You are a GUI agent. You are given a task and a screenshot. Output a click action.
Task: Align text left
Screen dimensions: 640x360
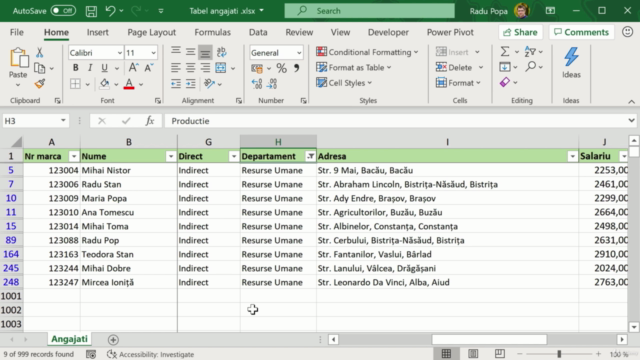(x=176, y=68)
